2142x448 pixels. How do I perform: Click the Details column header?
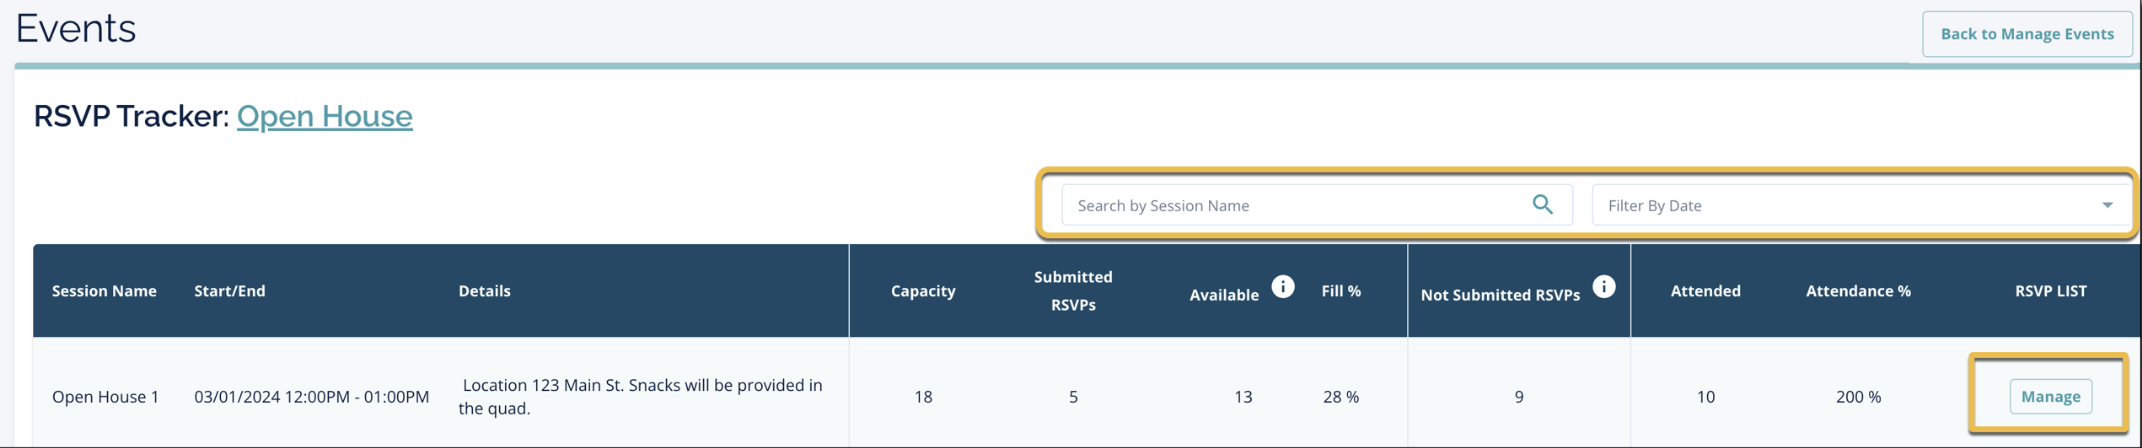click(x=484, y=291)
